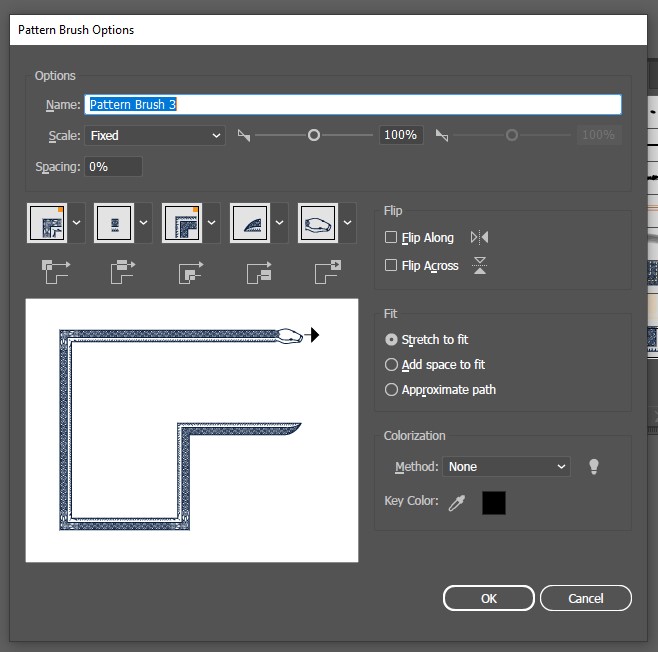
Task: Pick key color with eyedropper
Action: click(457, 503)
